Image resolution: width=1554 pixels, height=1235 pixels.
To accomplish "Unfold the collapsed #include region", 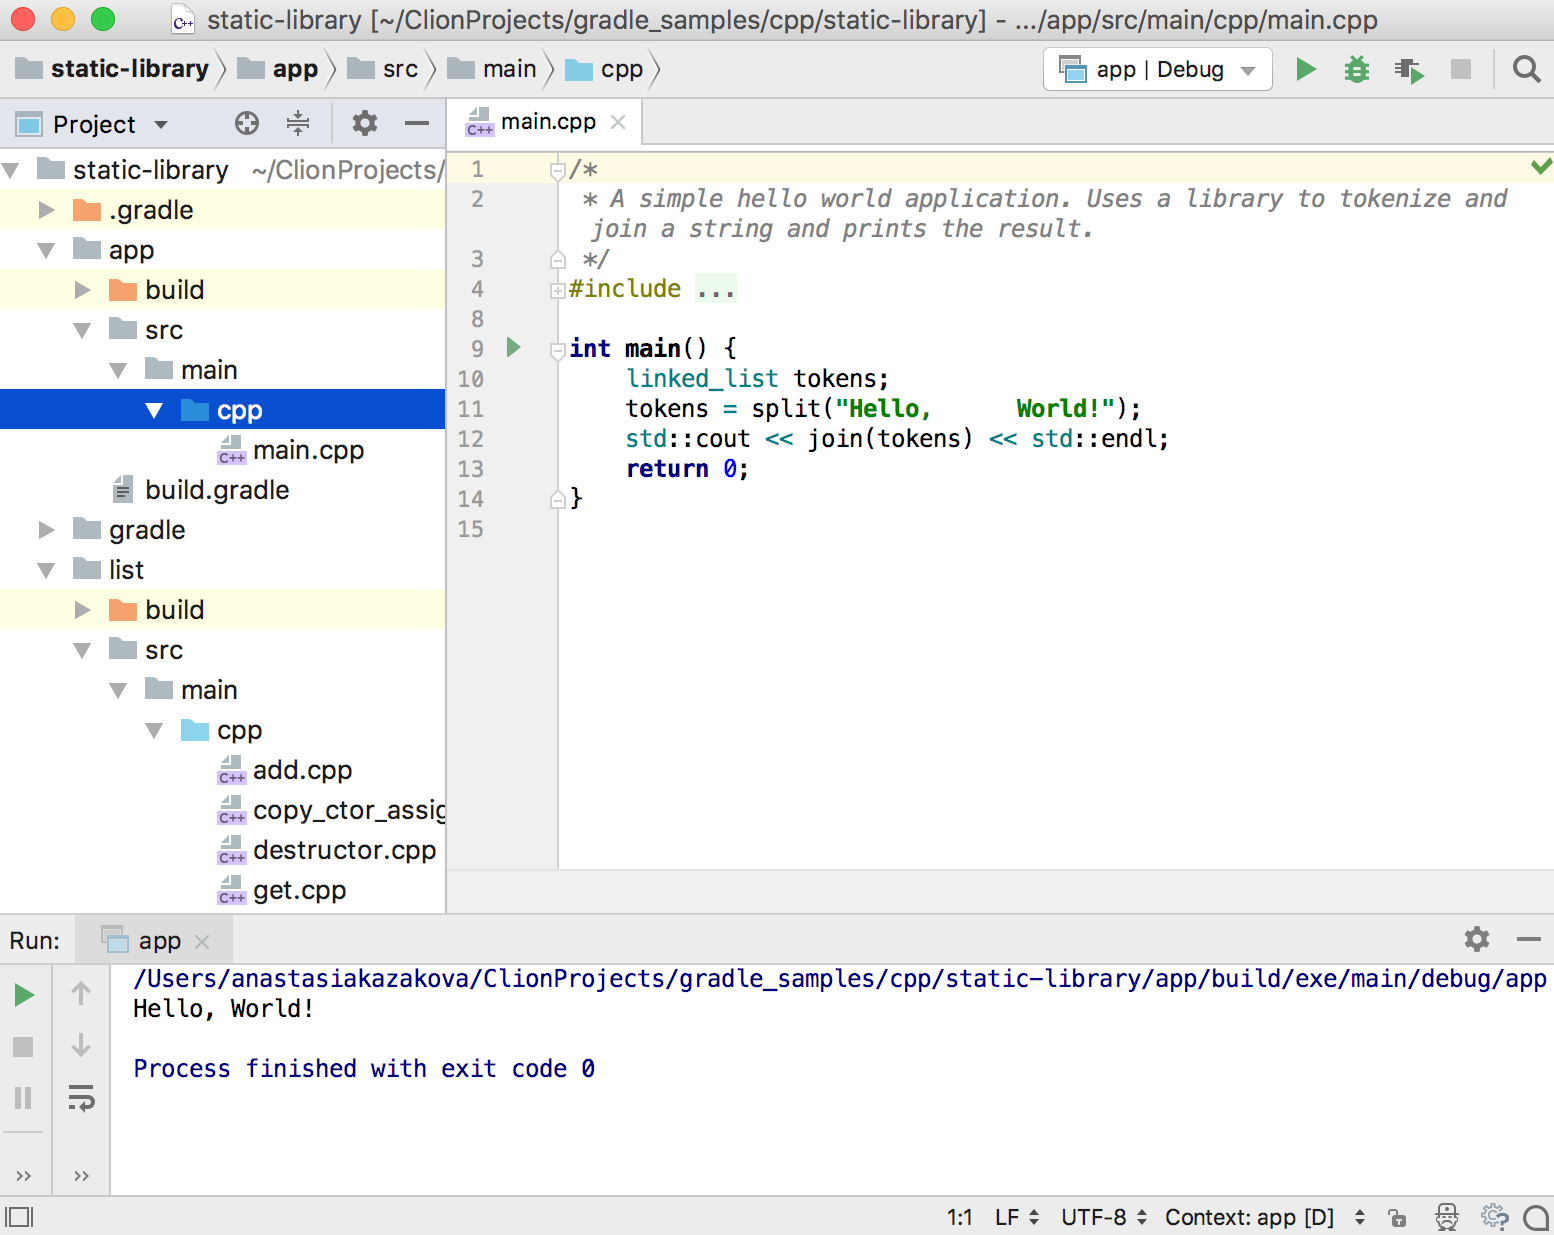I will click(x=558, y=291).
